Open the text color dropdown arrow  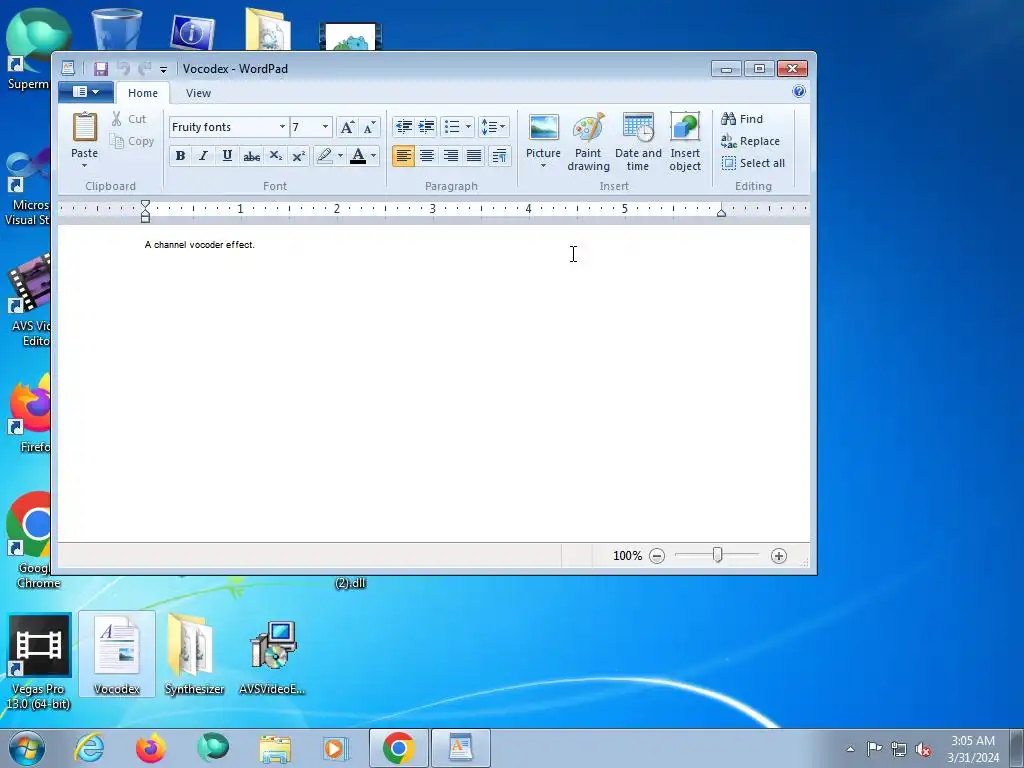click(x=374, y=155)
